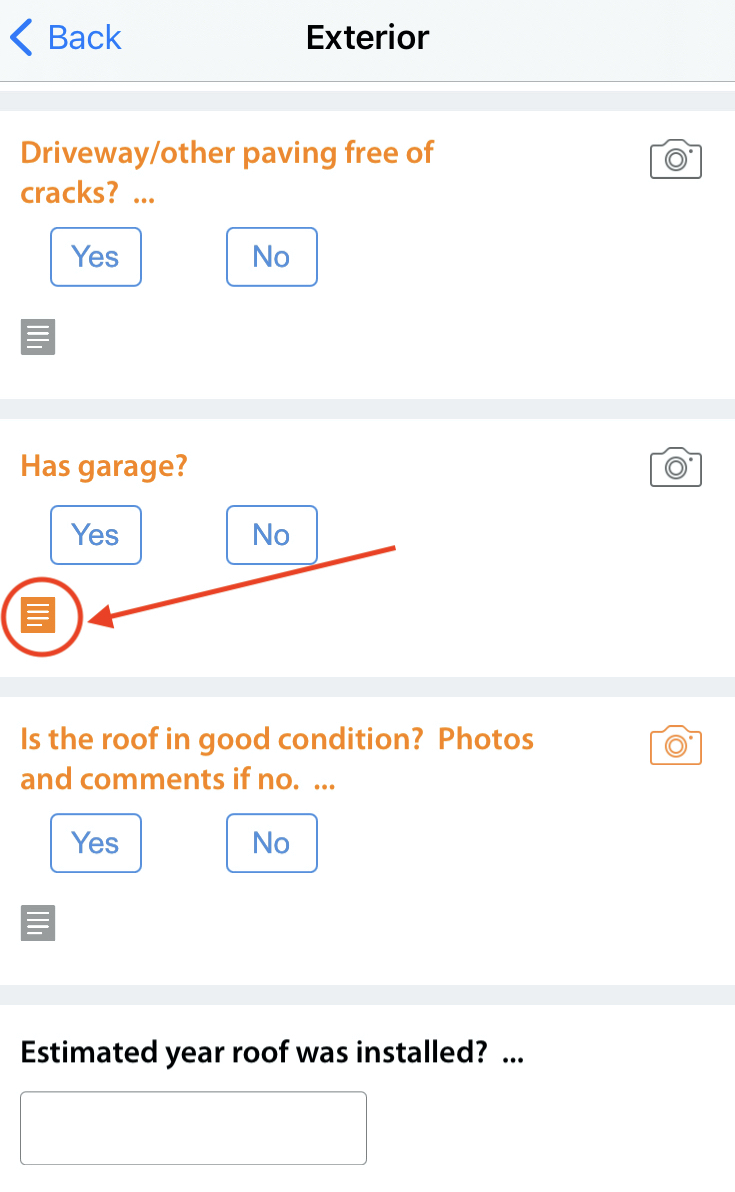Answer No for roof in good condition
Image resolution: width=735 pixels, height=1192 pixels.
[271, 843]
